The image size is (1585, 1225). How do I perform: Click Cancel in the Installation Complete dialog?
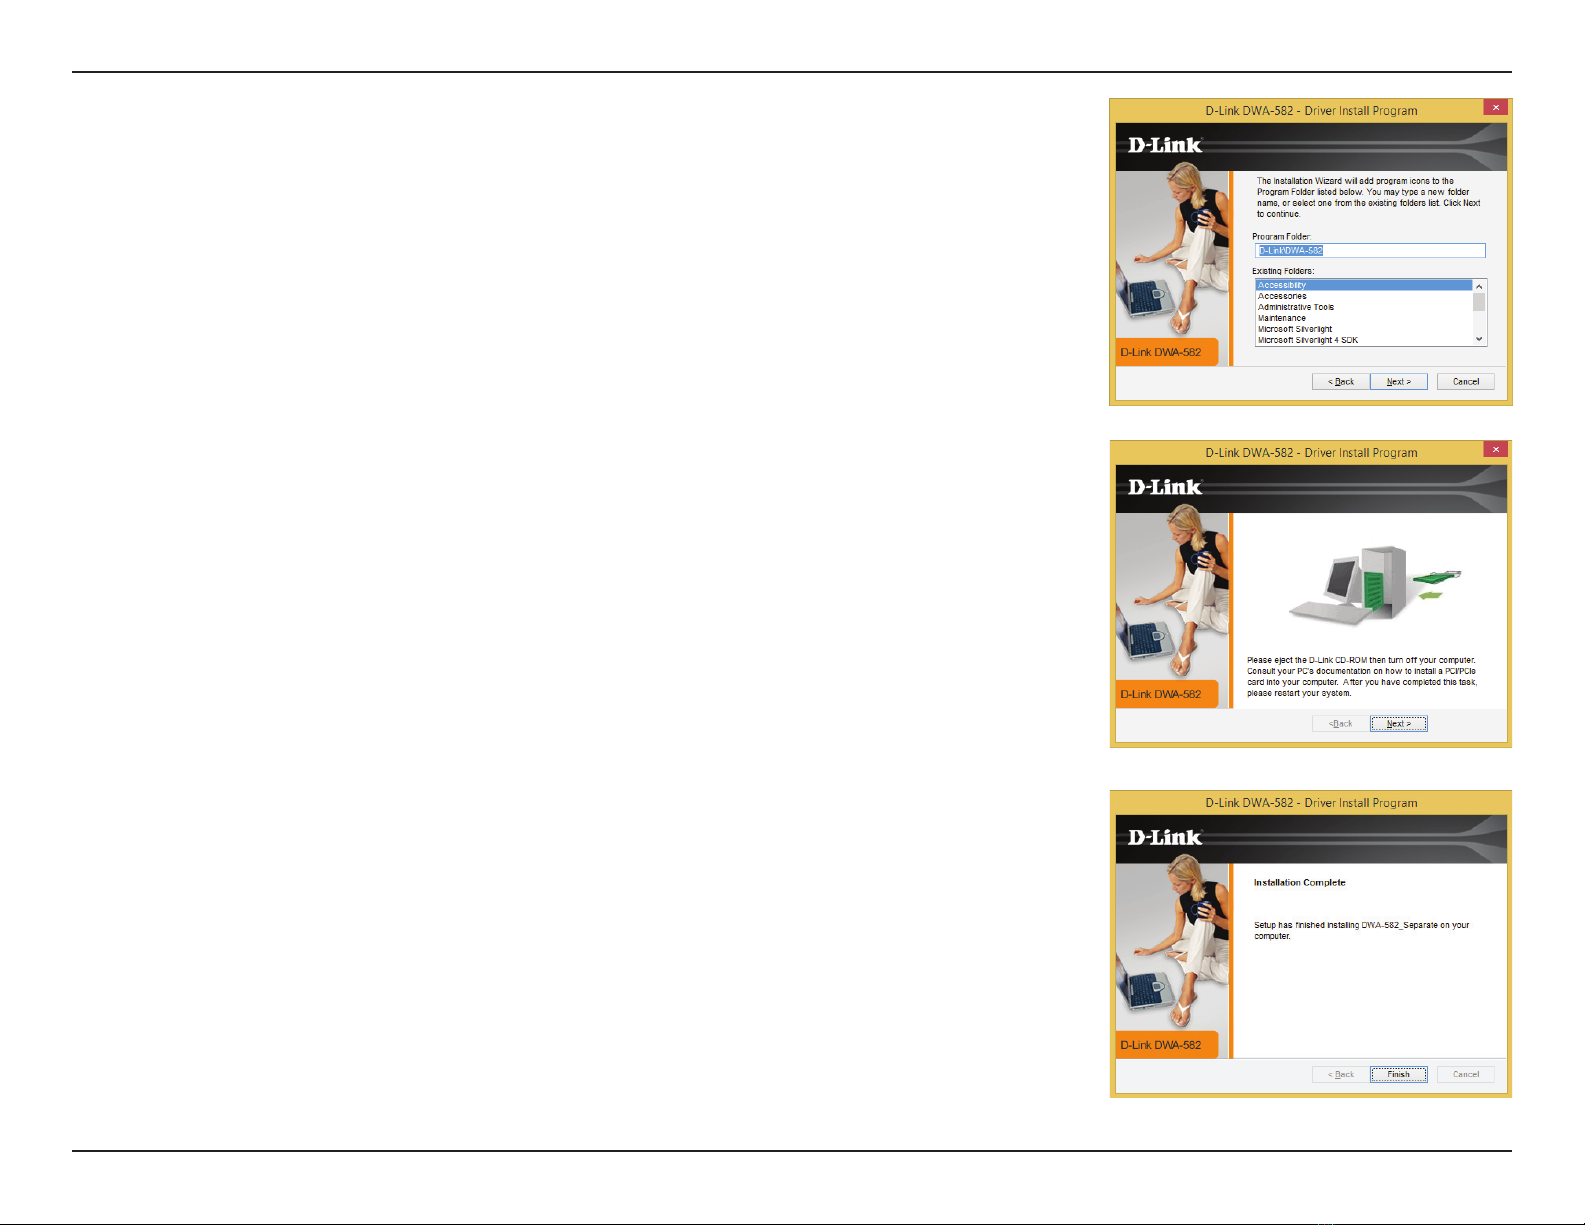point(1466,1075)
